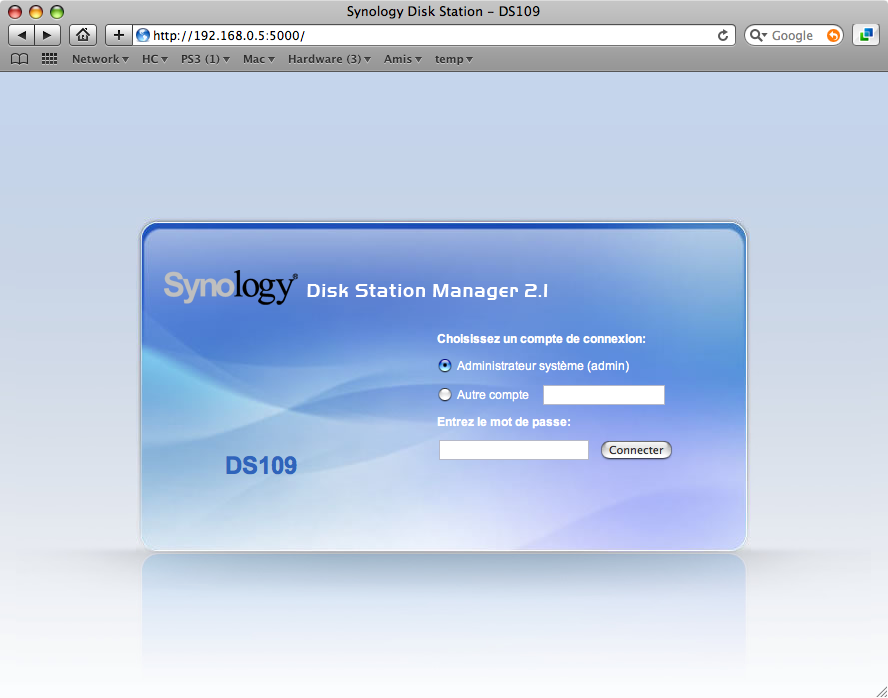Image resolution: width=888 pixels, height=698 pixels.
Task: Click the DS109 model label
Action: pyautogui.click(x=261, y=465)
